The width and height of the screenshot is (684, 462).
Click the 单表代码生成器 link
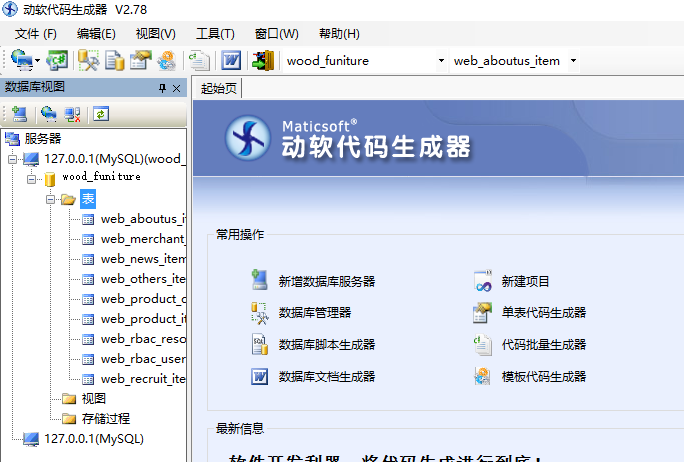pos(544,312)
